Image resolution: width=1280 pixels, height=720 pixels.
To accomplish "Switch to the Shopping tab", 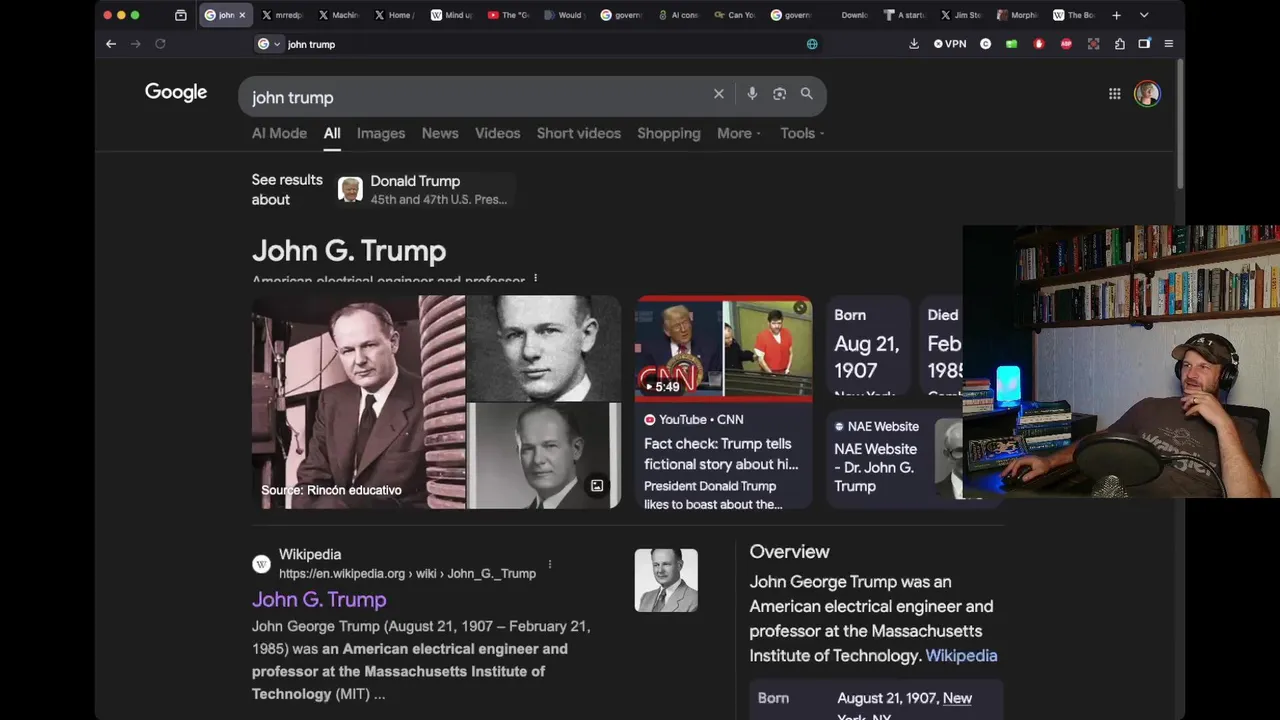I will tap(669, 133).
